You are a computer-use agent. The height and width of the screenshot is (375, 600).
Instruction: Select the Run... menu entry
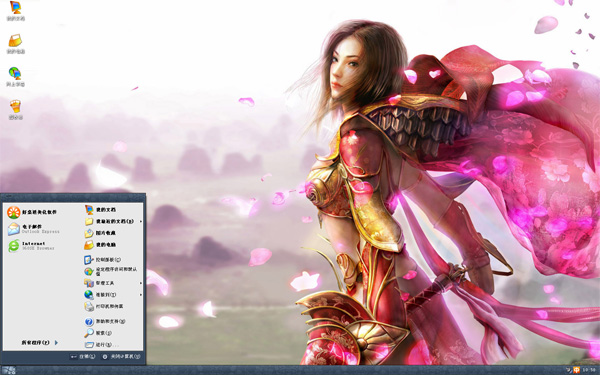tap(100, 345)
